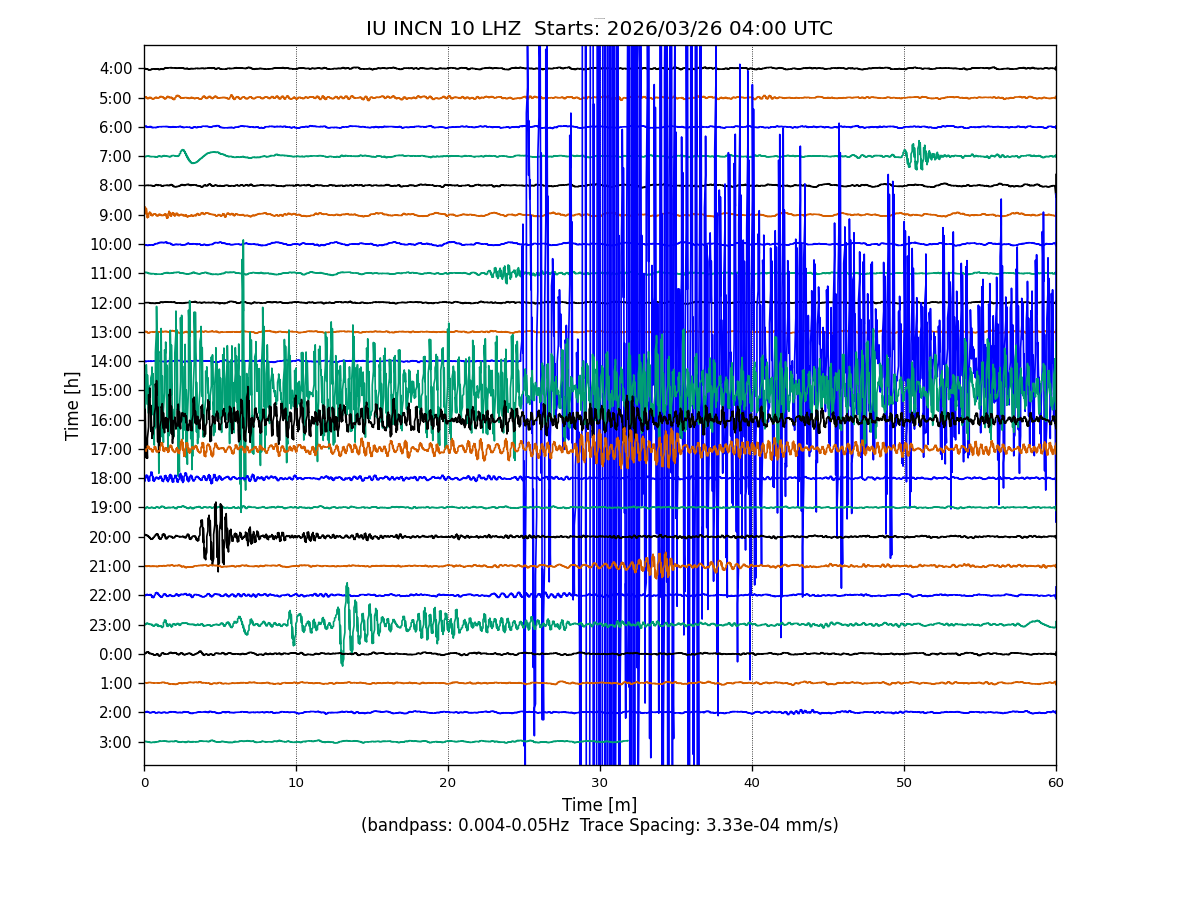Click the orange wave burst on 21:00 trace

655,565
